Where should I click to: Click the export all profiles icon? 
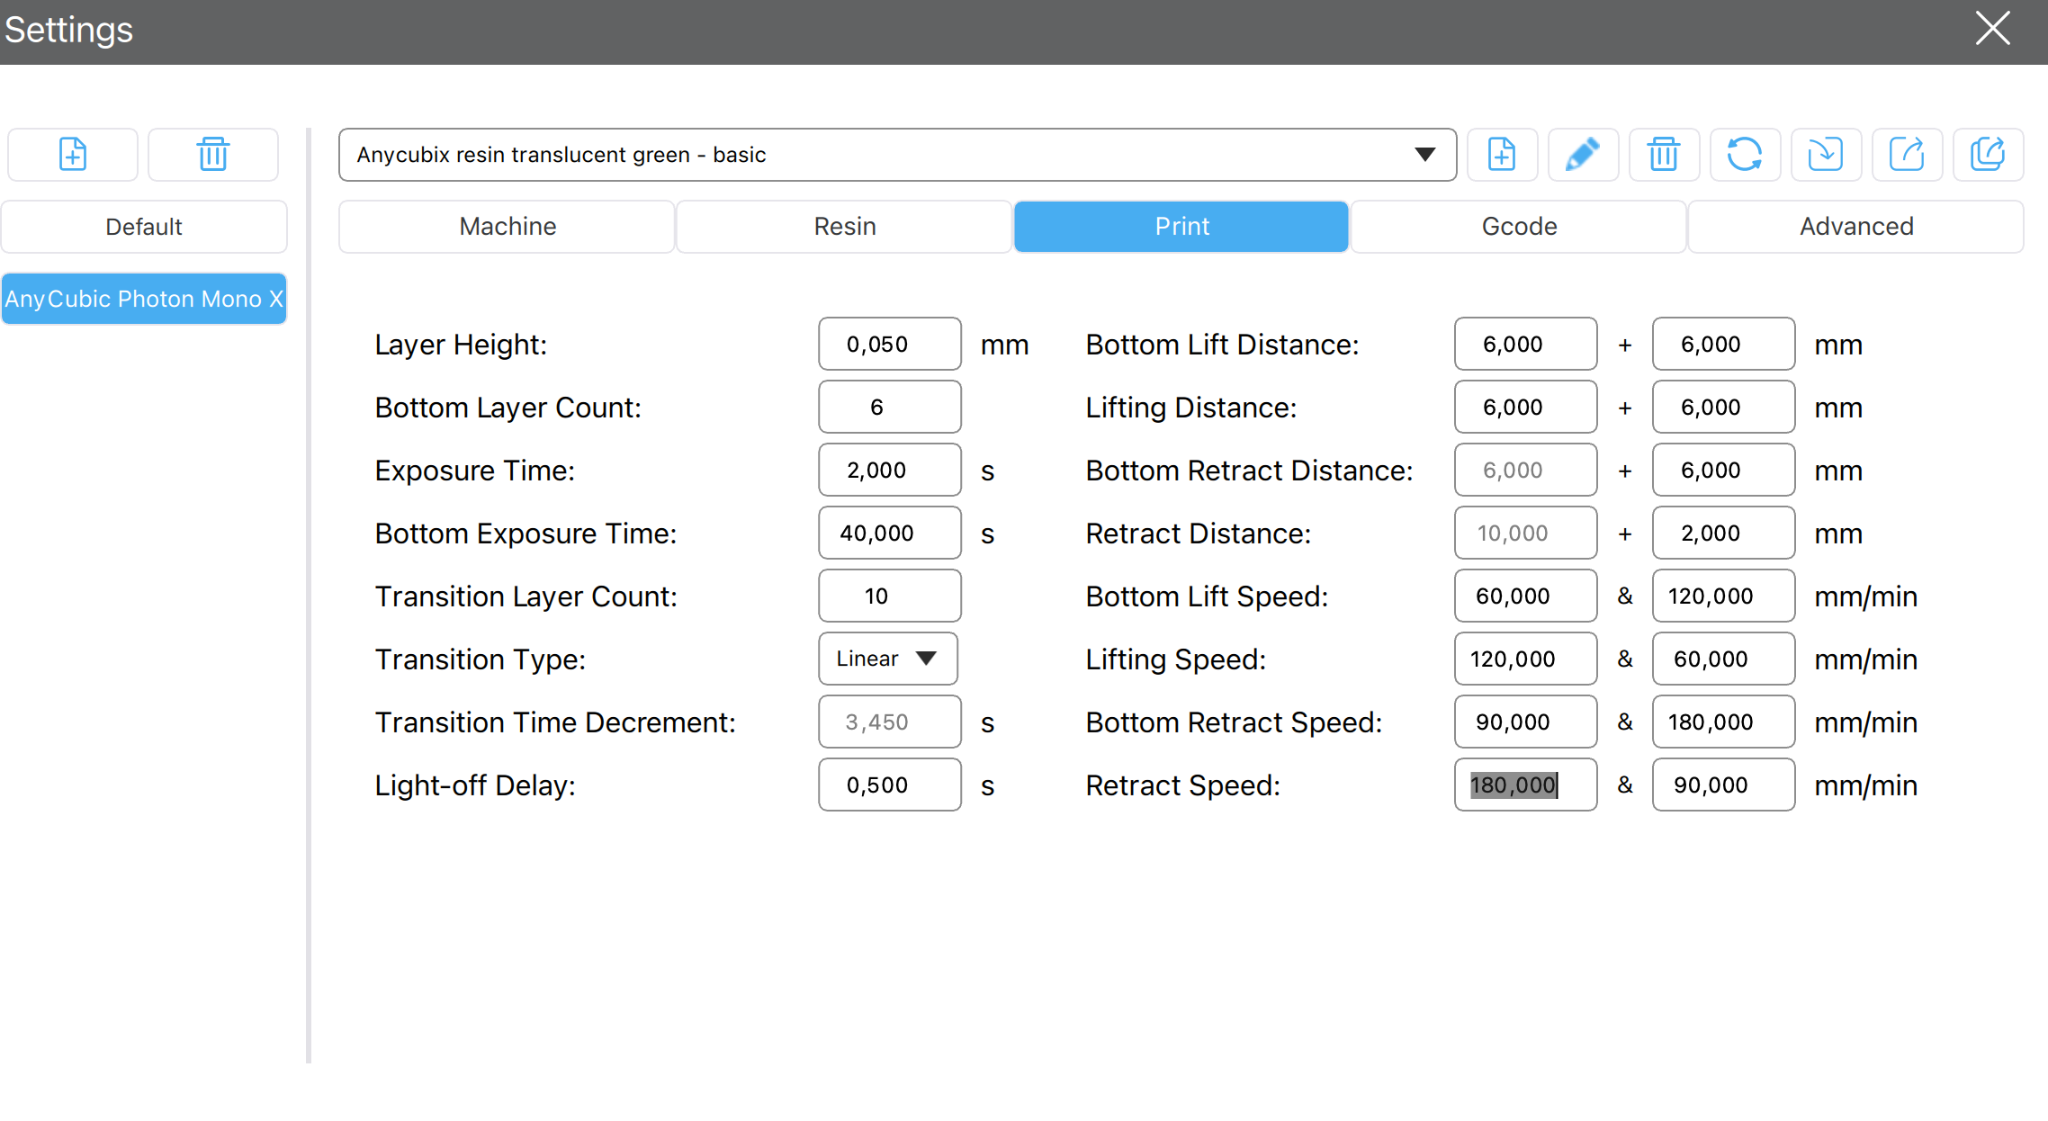pyautogui.click(x=1988, y=154)
